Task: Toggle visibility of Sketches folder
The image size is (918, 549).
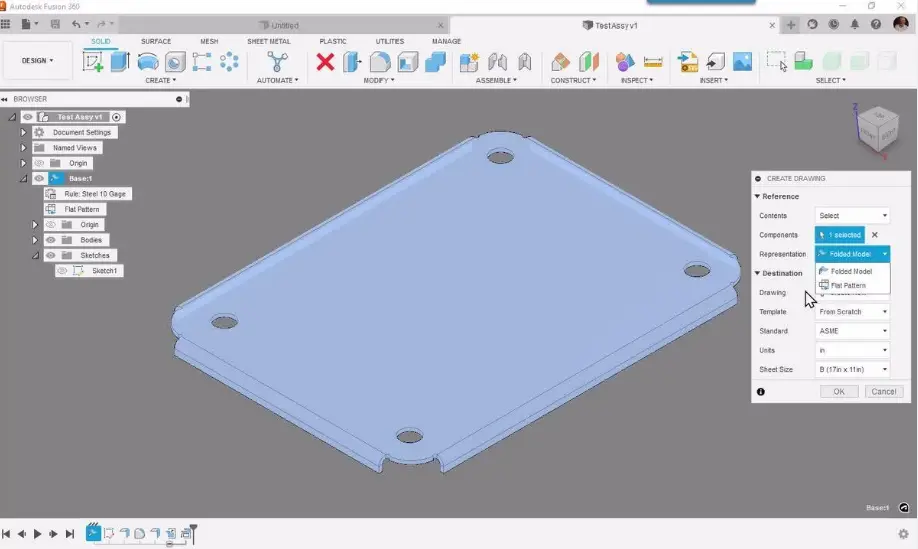Action: pyautogui.click(x=51, y=255)
